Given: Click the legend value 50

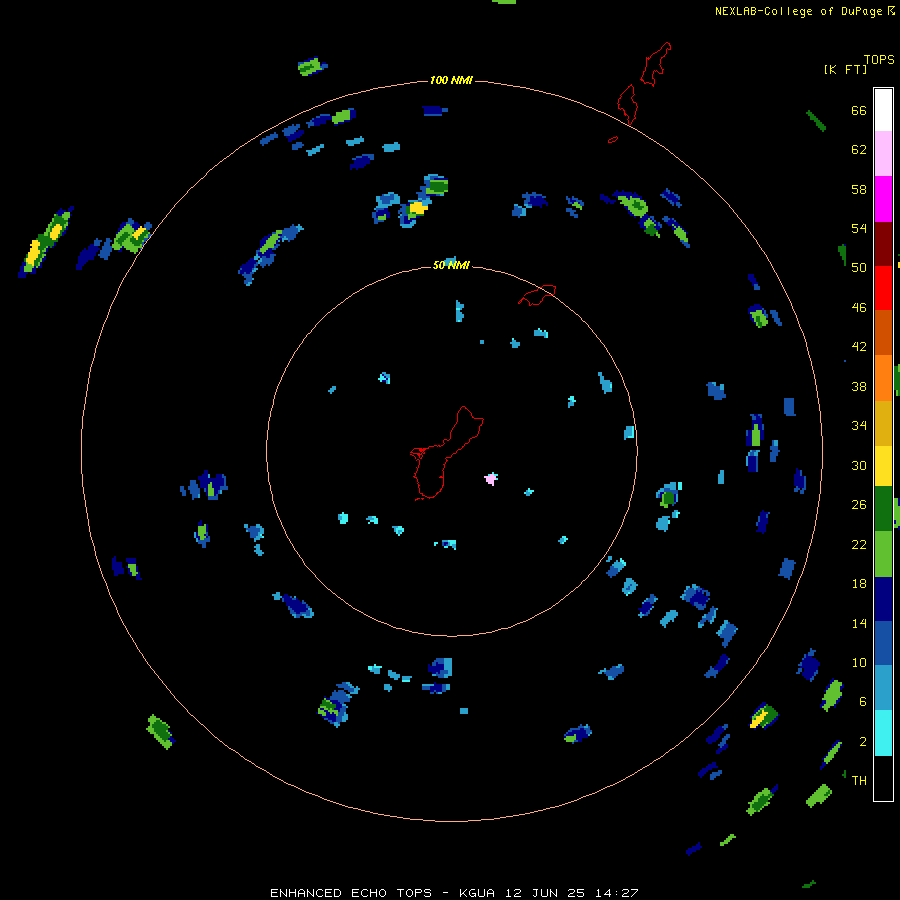Looking at the screenshot, I should (x=859, y=268).
